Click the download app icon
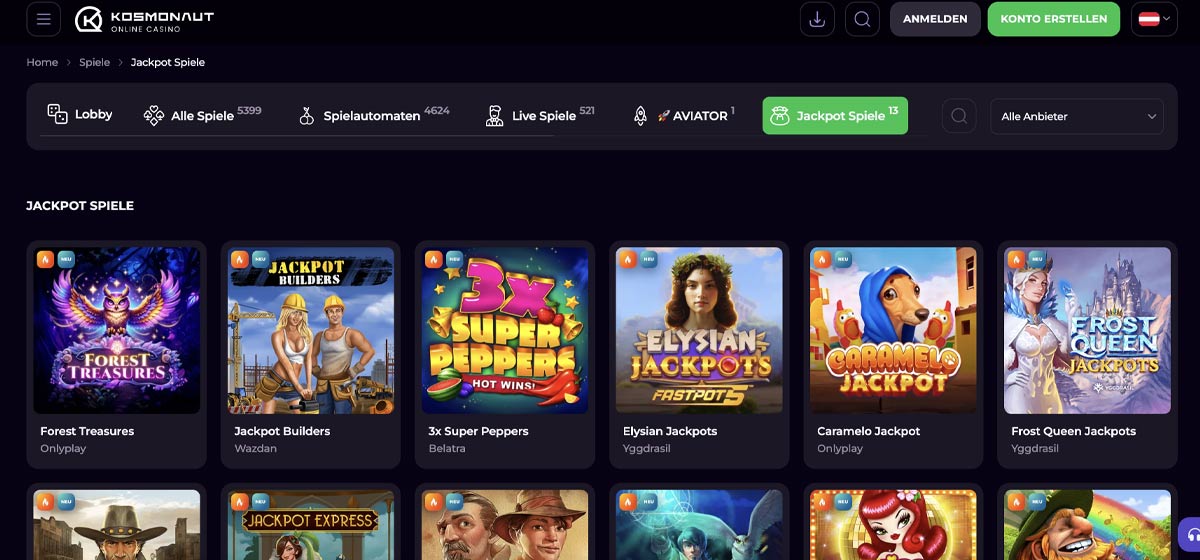The height and width of the screenshot is (560, 1200). pos(817,19)
